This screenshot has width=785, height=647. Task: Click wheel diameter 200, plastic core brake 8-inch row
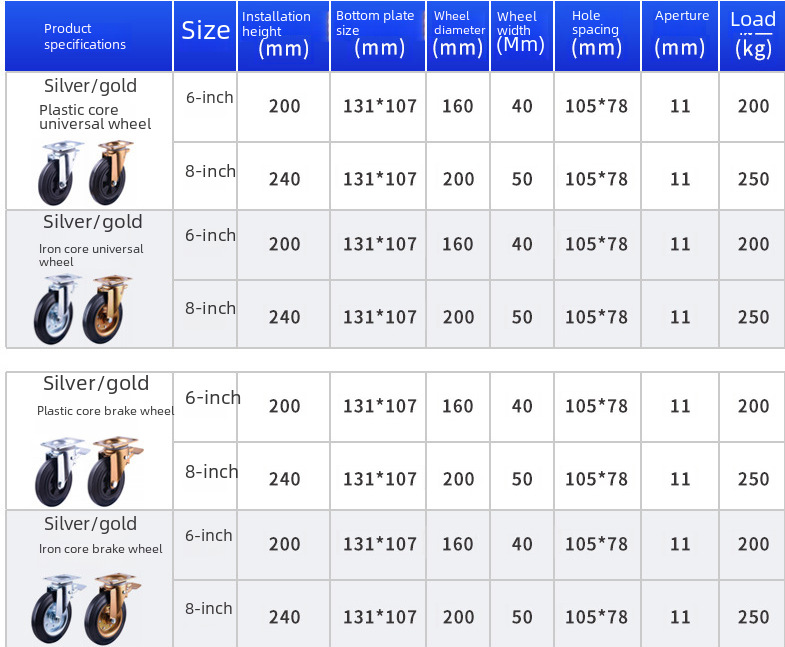458,479
